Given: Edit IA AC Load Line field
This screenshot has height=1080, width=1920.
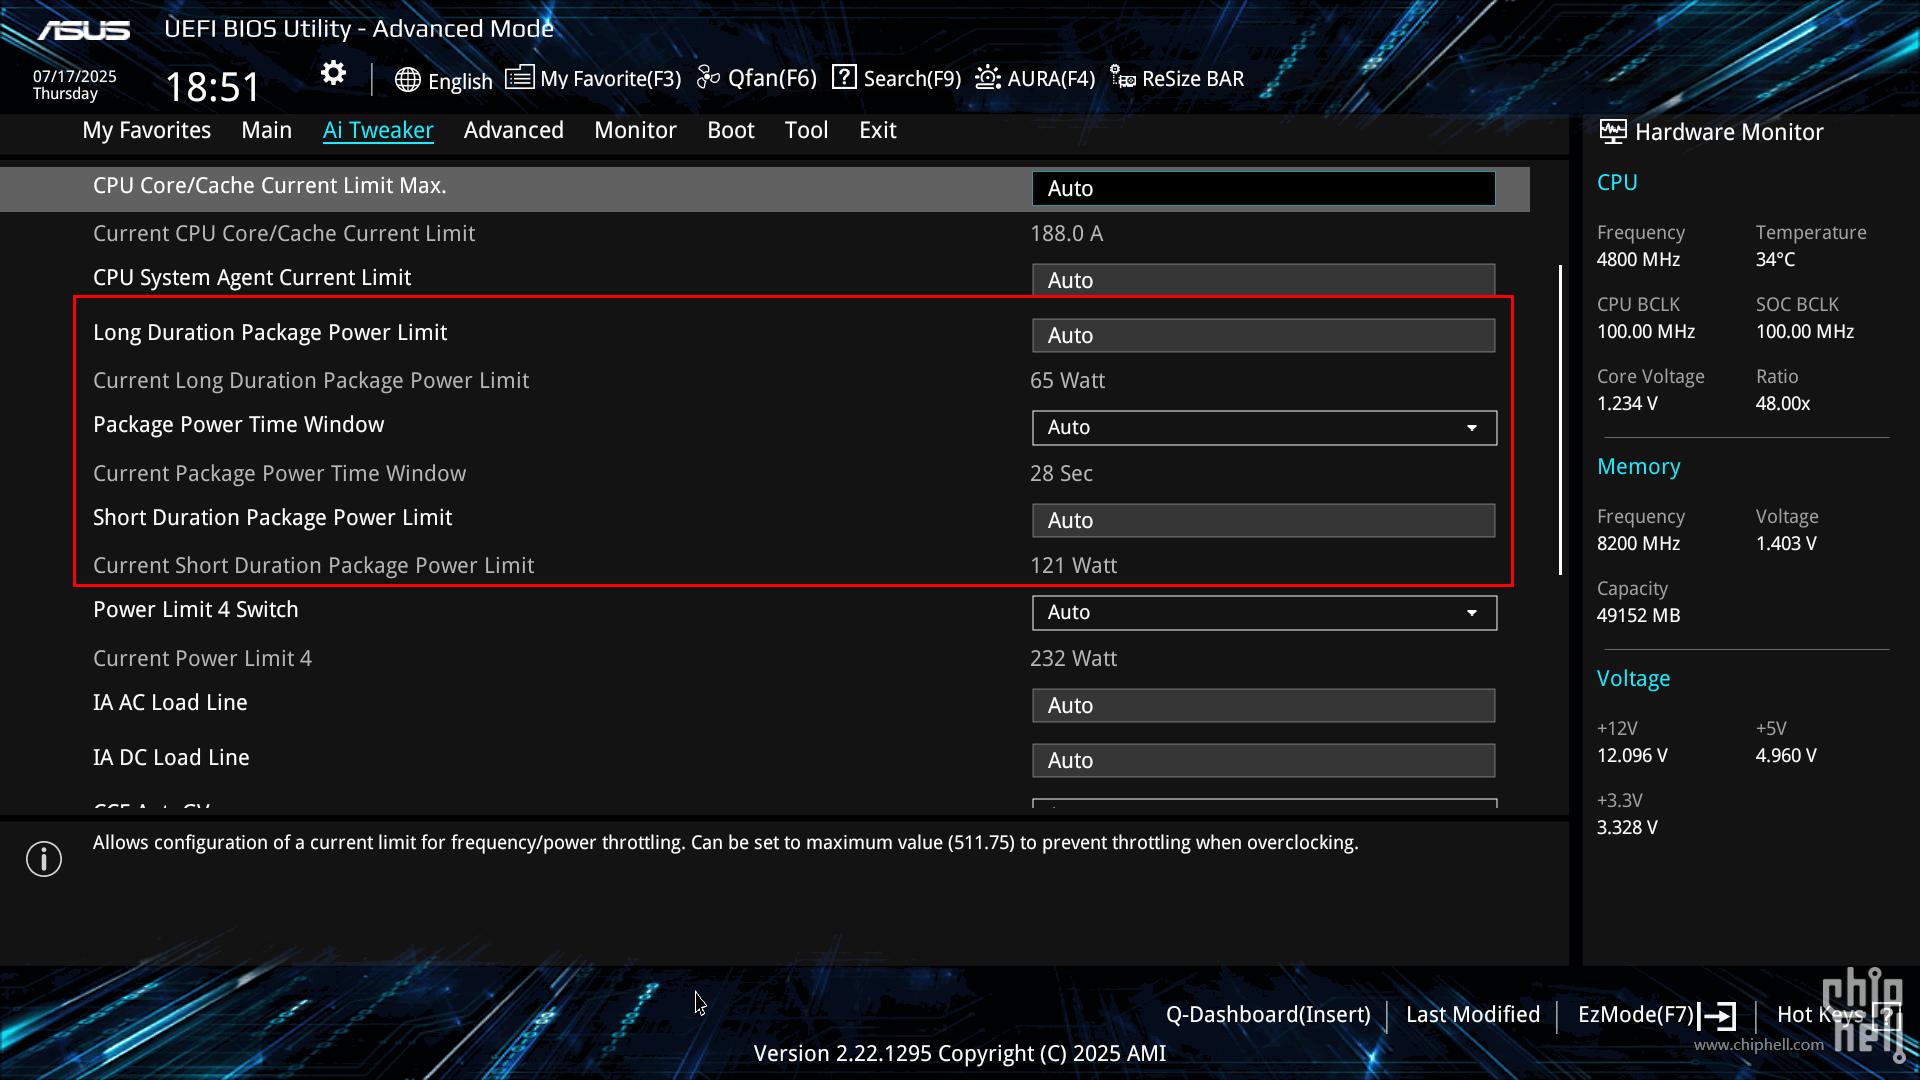Looking at the screenshot, I should (1264, 705).
